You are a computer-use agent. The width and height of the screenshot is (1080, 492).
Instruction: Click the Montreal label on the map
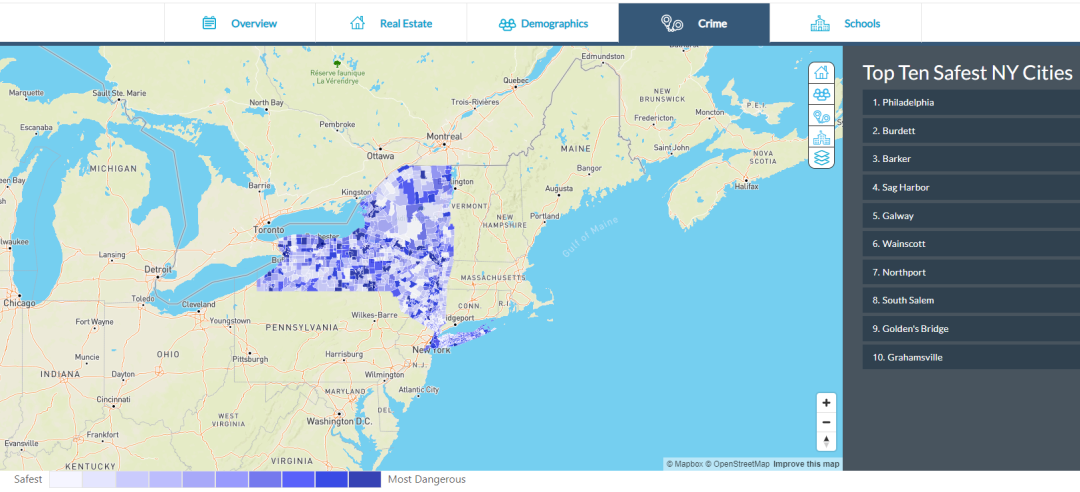point(444,136)
